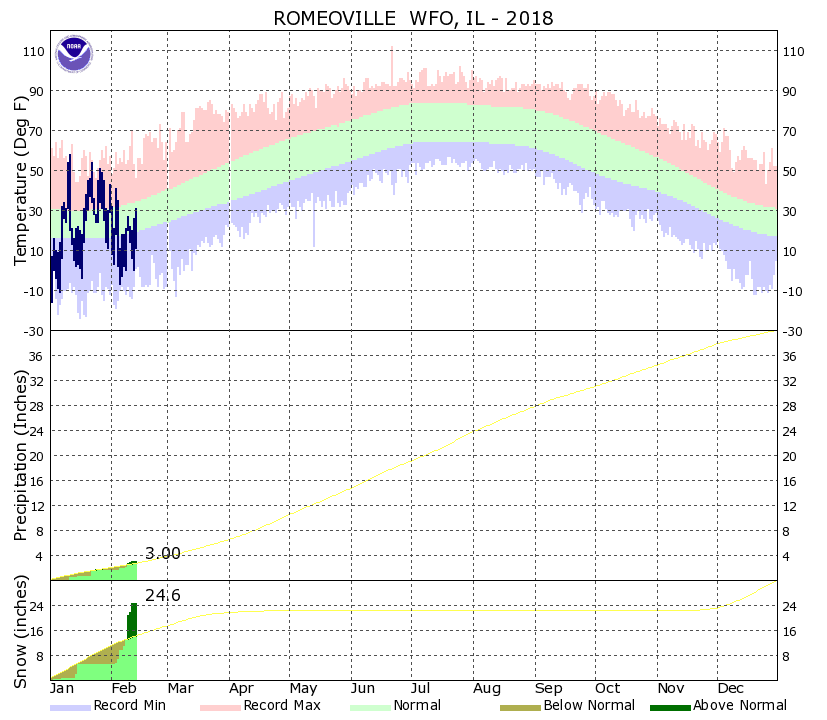Click the Snow (inches) axis title
Viewport: 827px width, 720px height.
(x=22, y=632)
